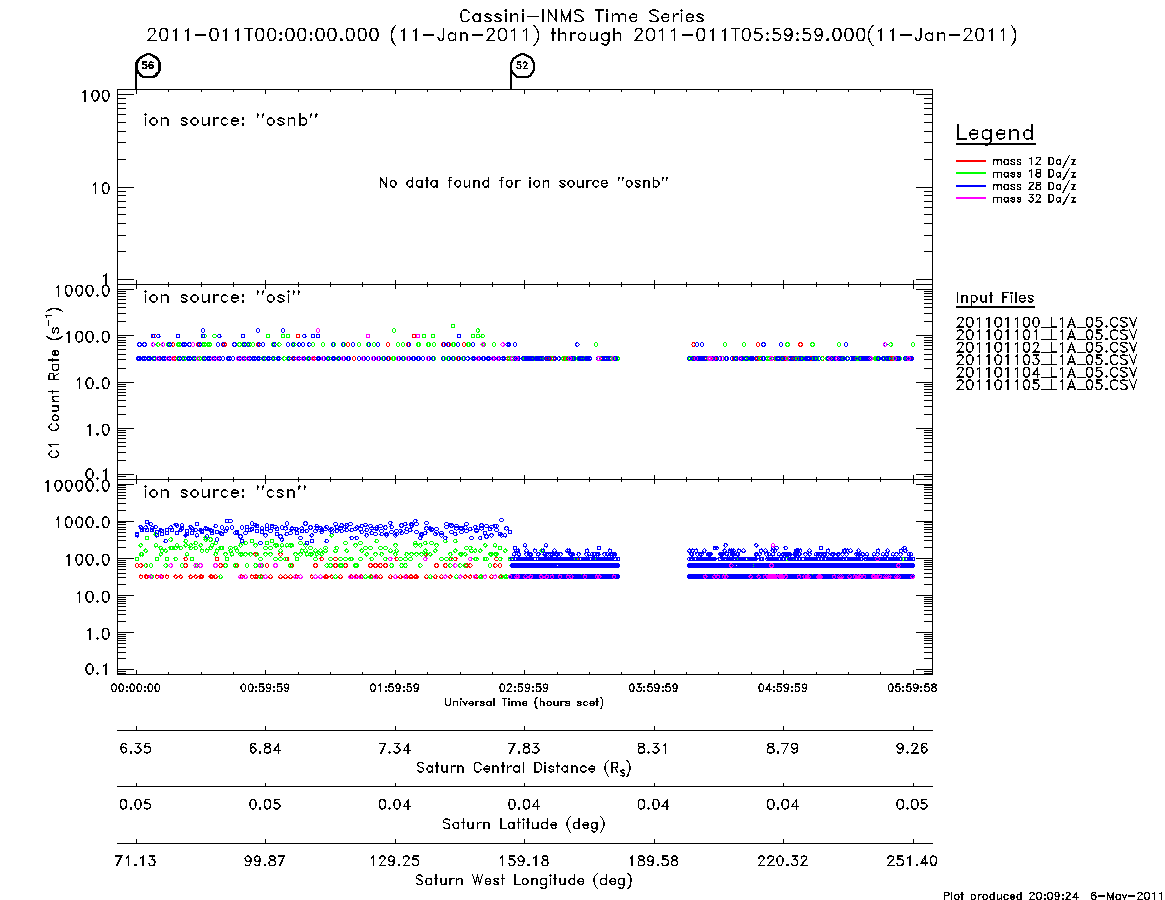Click the Saturn Central Distance axis title

524,768
